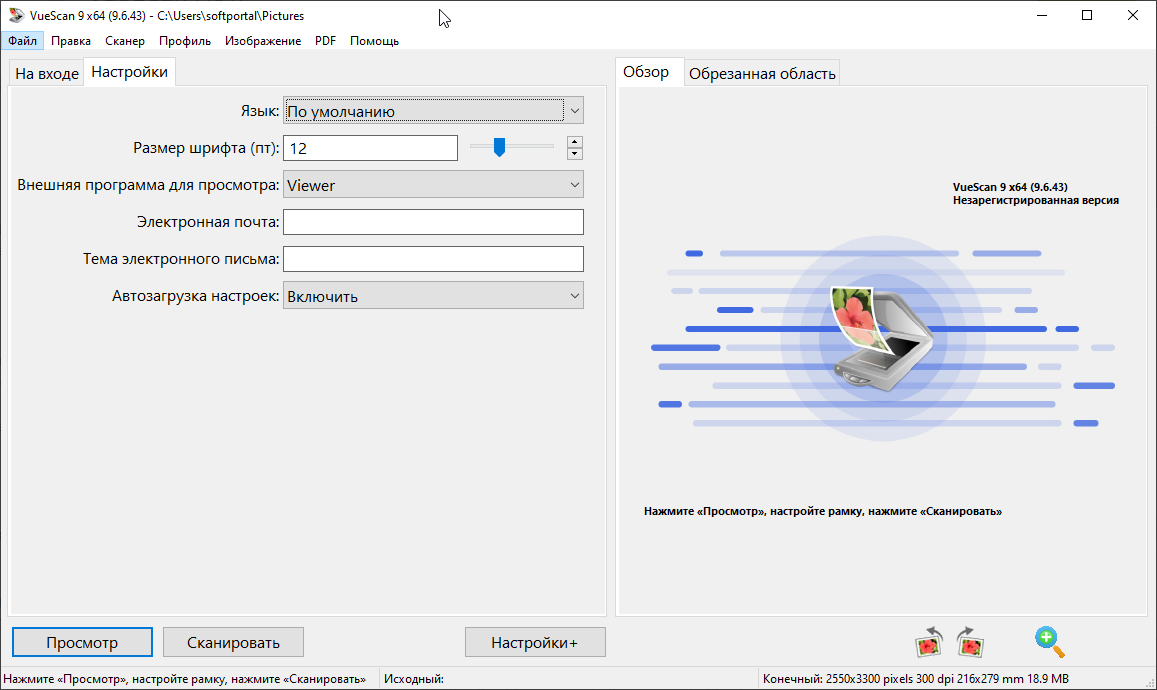Open the Внешняя программа для просмотра dropdown
The height and width of the screenshot is (690, 1157).
coord(433,184)
